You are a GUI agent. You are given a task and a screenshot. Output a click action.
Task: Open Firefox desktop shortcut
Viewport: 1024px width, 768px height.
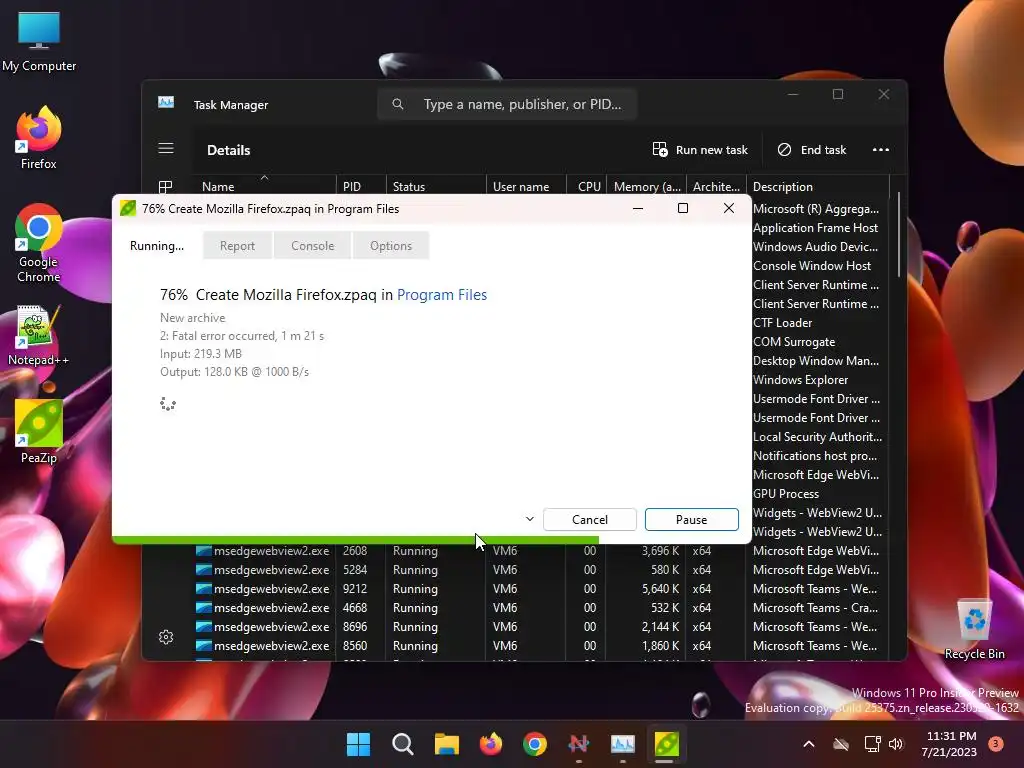[39, 138]
